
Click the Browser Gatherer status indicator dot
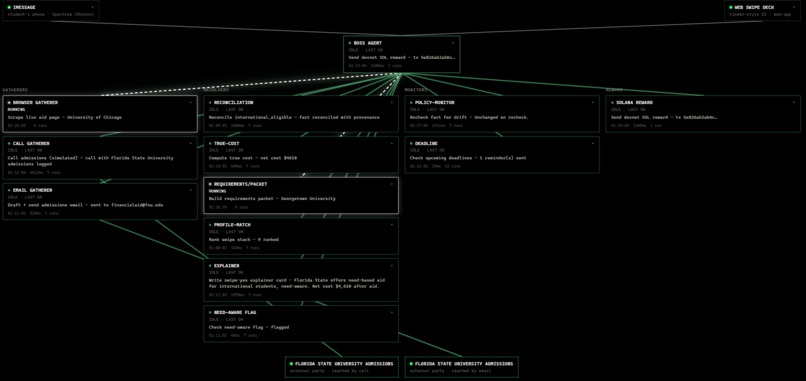tap(9, 102)
